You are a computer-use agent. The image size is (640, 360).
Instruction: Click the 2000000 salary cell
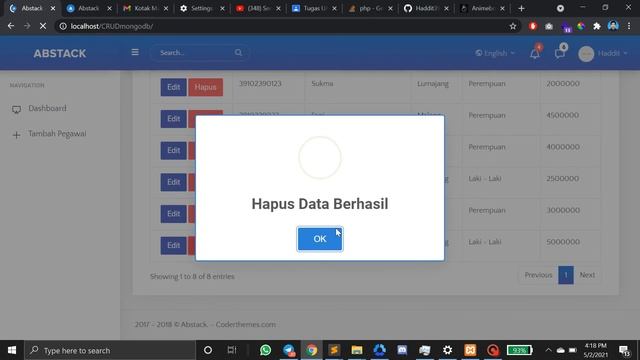click(x=563, y=83)
